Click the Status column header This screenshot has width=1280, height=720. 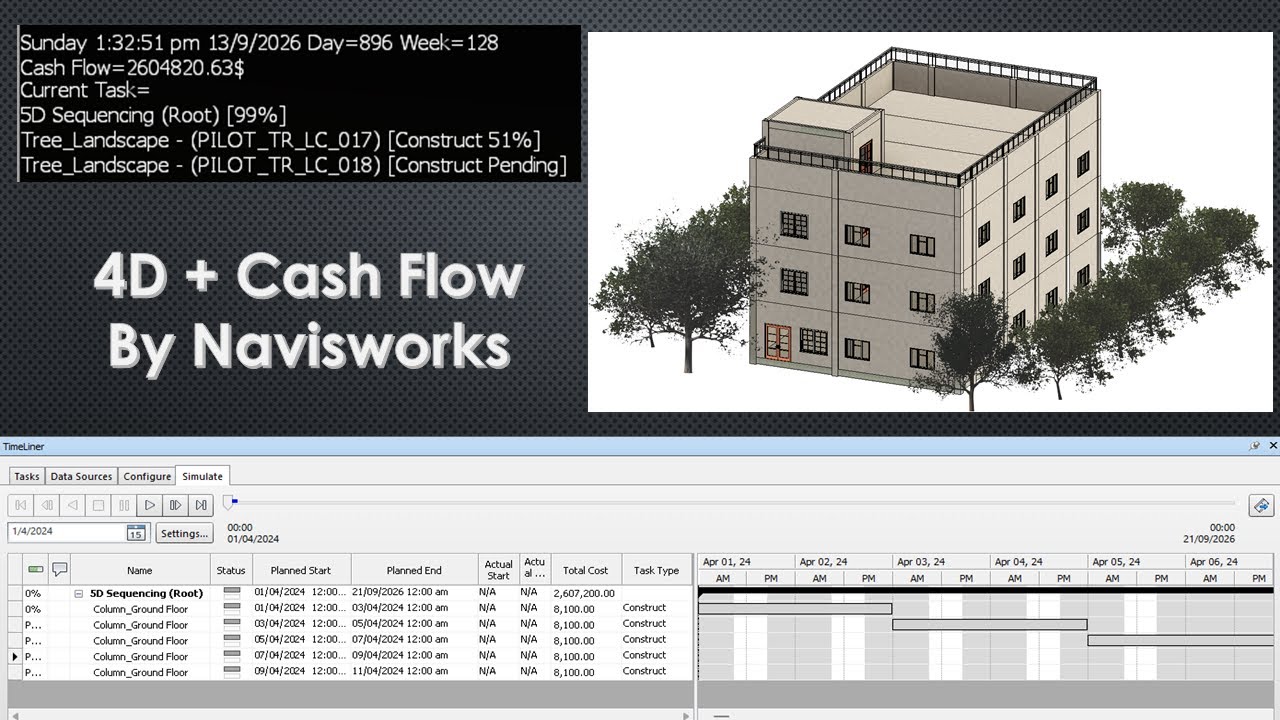click(x=231, y=570)
